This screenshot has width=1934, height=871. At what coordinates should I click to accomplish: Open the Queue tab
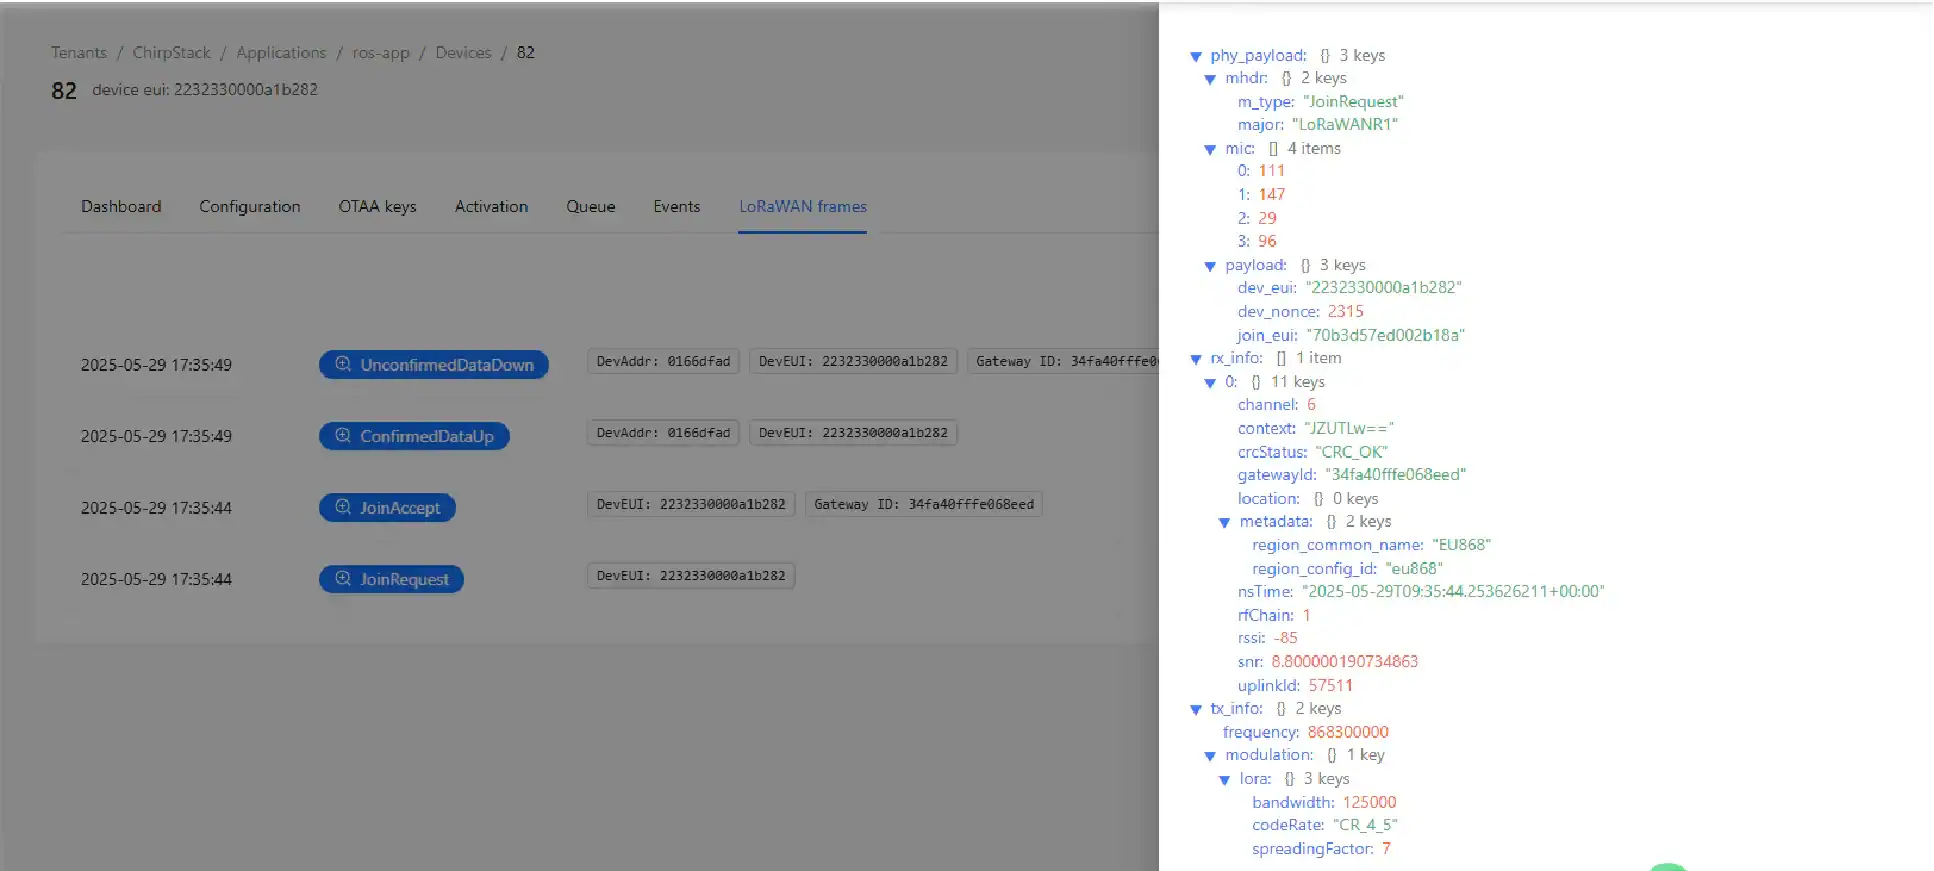coord(590,206)
